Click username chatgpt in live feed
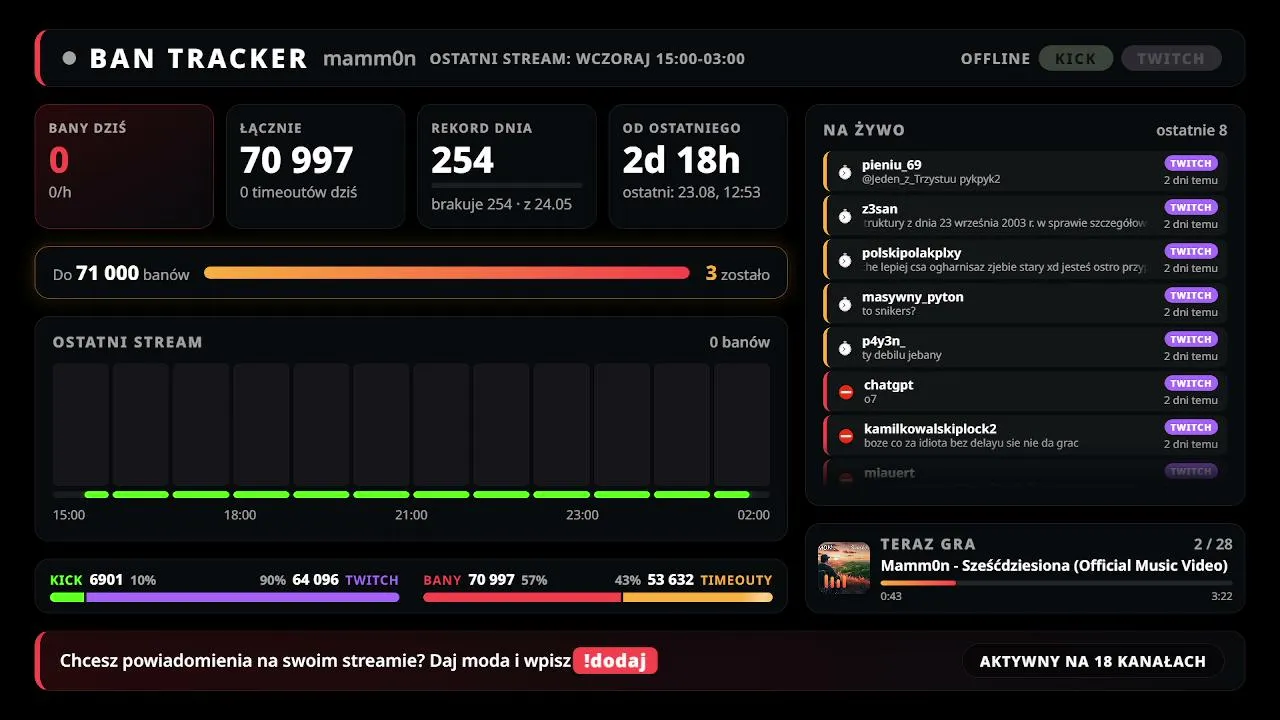Screen dimensions: 1280x720 (889, 384)
